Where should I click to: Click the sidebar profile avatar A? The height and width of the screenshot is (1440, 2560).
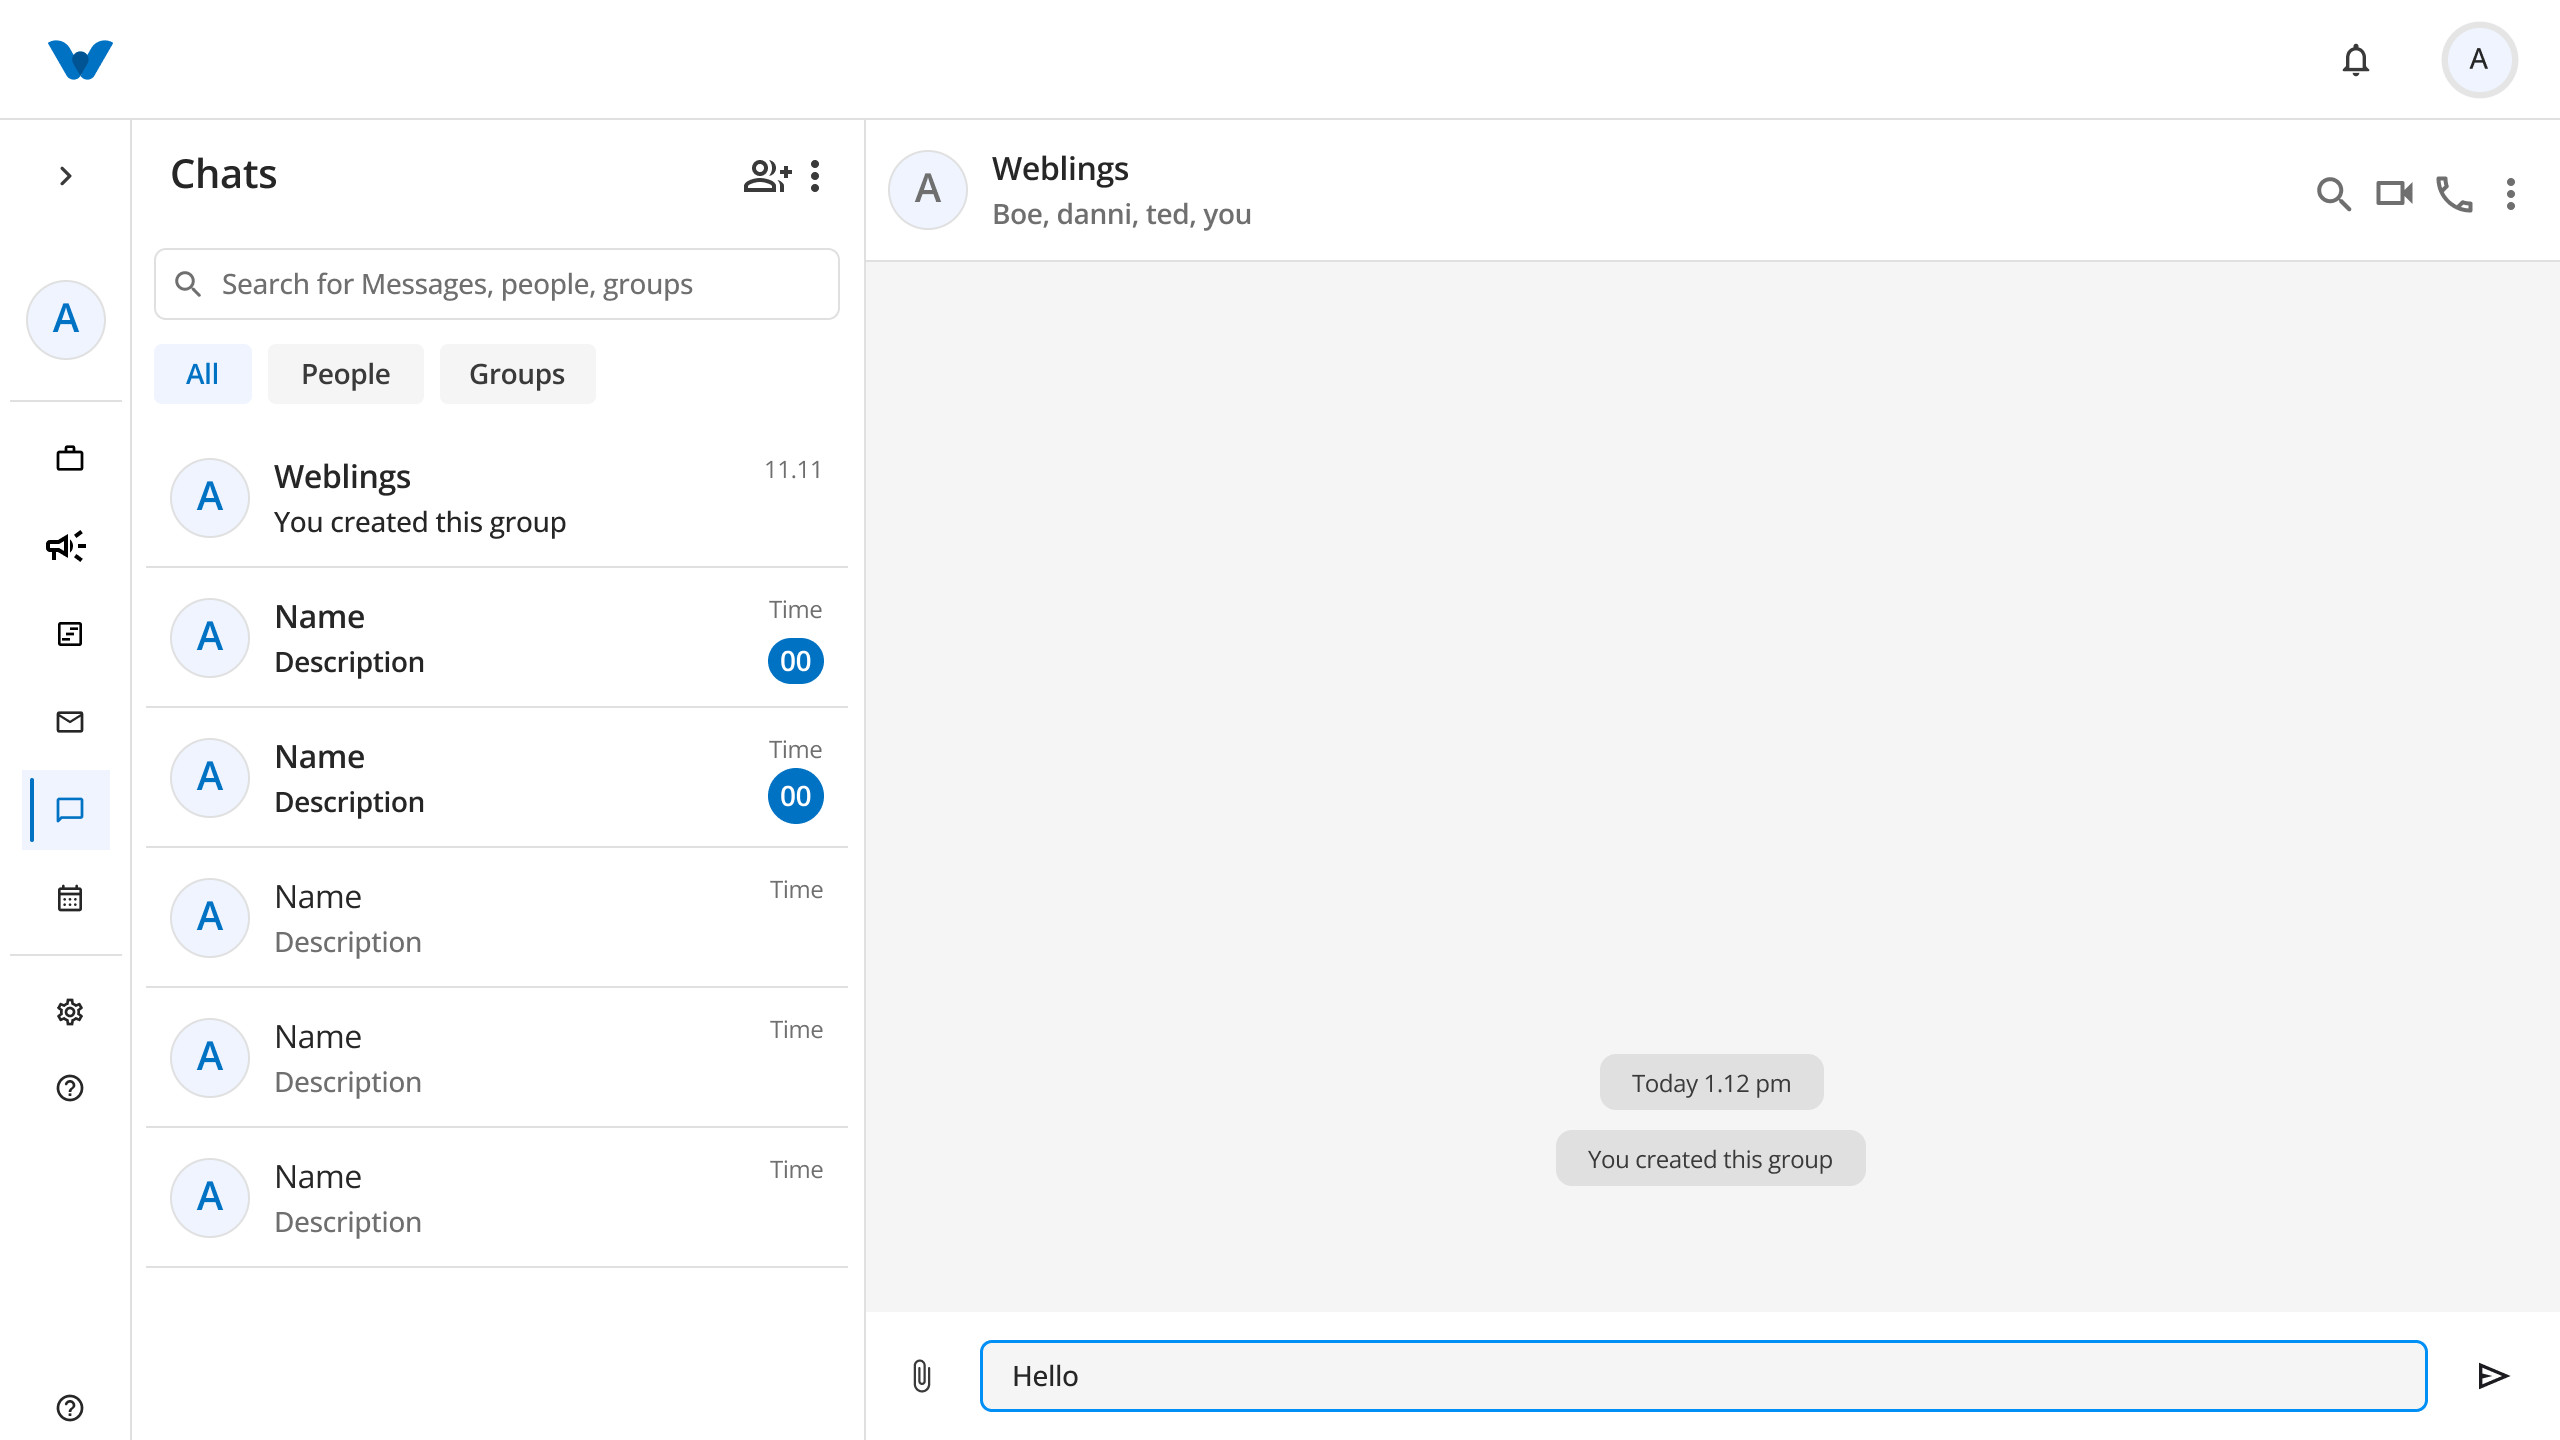[x=66, y=319]
